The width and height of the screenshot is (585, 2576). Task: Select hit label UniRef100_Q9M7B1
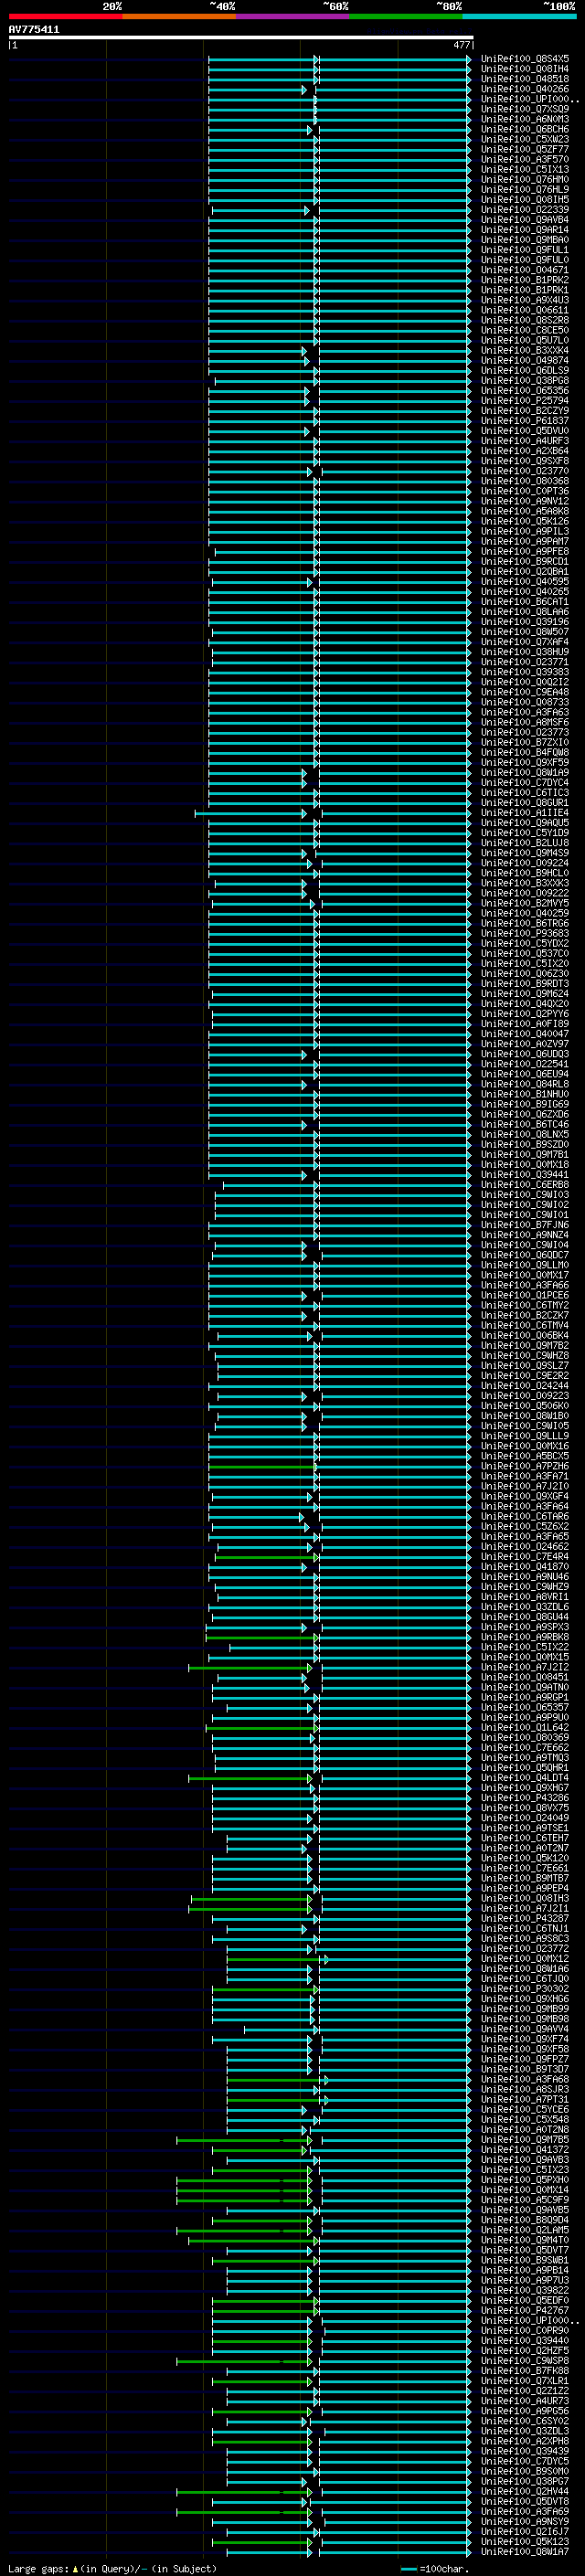[x=525, y=1154]
